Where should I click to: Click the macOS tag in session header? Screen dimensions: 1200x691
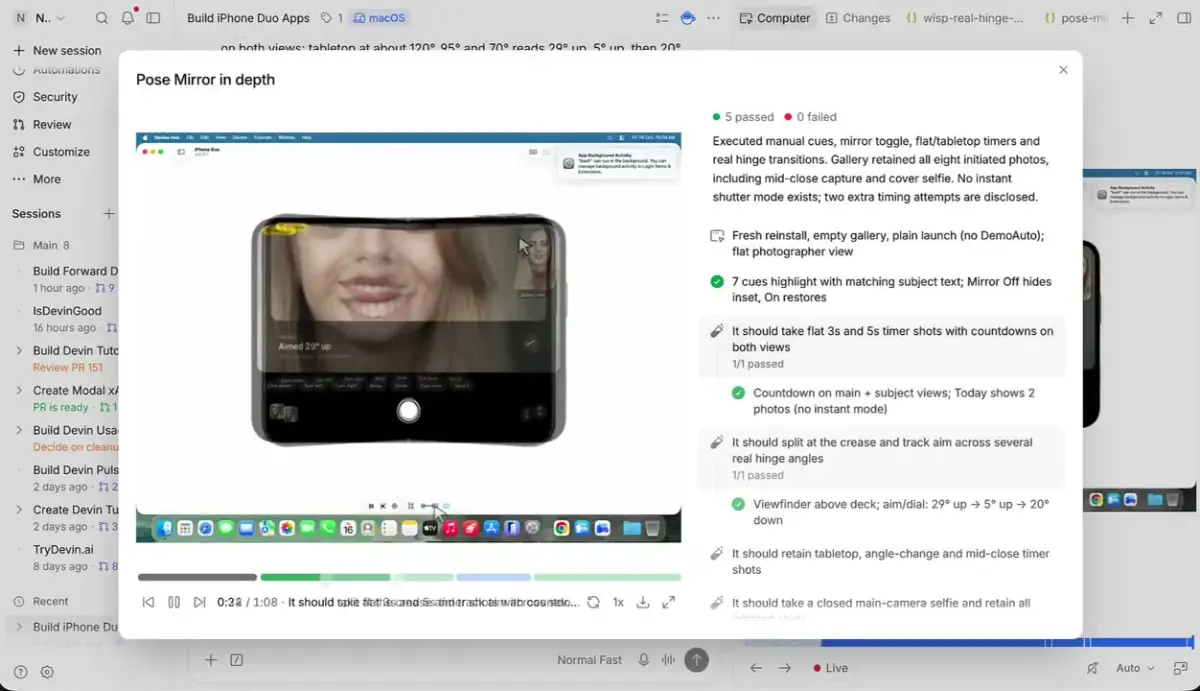click(380, 18)
